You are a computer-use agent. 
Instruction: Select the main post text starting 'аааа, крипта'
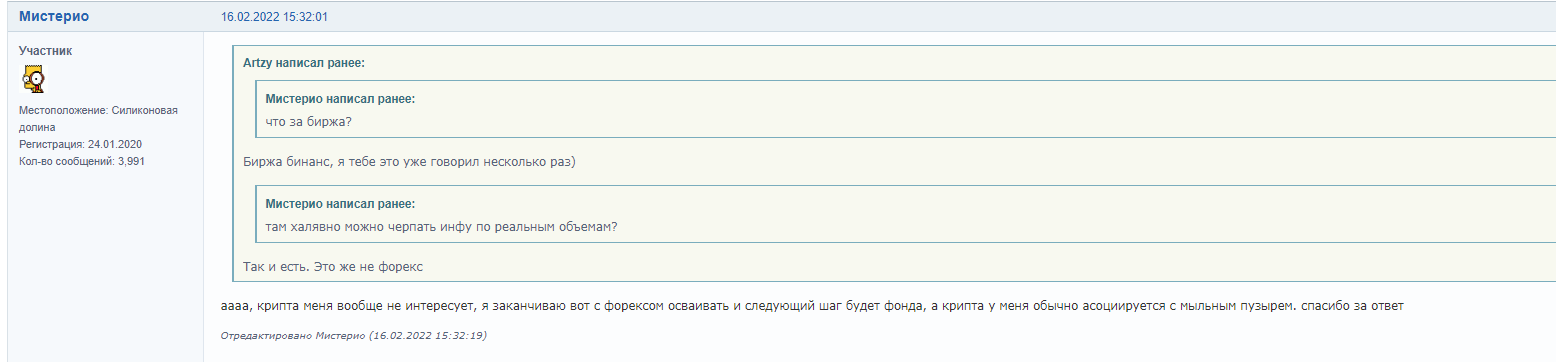point(812,305)
